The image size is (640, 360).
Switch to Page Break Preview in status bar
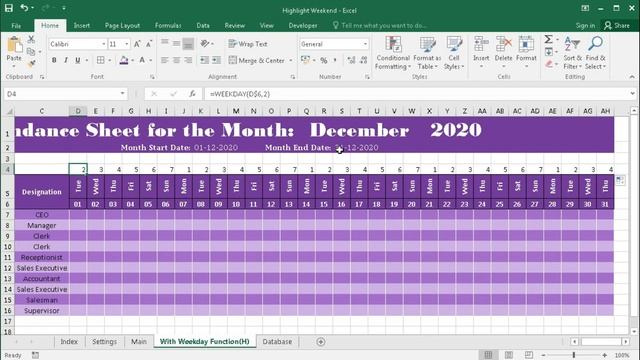click(529, 355)
